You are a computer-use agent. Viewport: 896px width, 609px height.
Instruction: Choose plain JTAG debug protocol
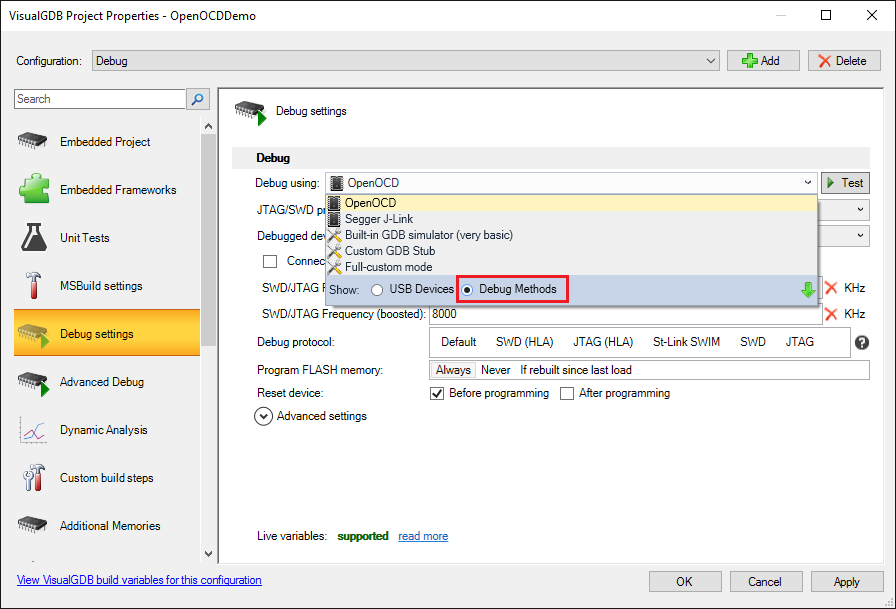click(x=799, y=342)
